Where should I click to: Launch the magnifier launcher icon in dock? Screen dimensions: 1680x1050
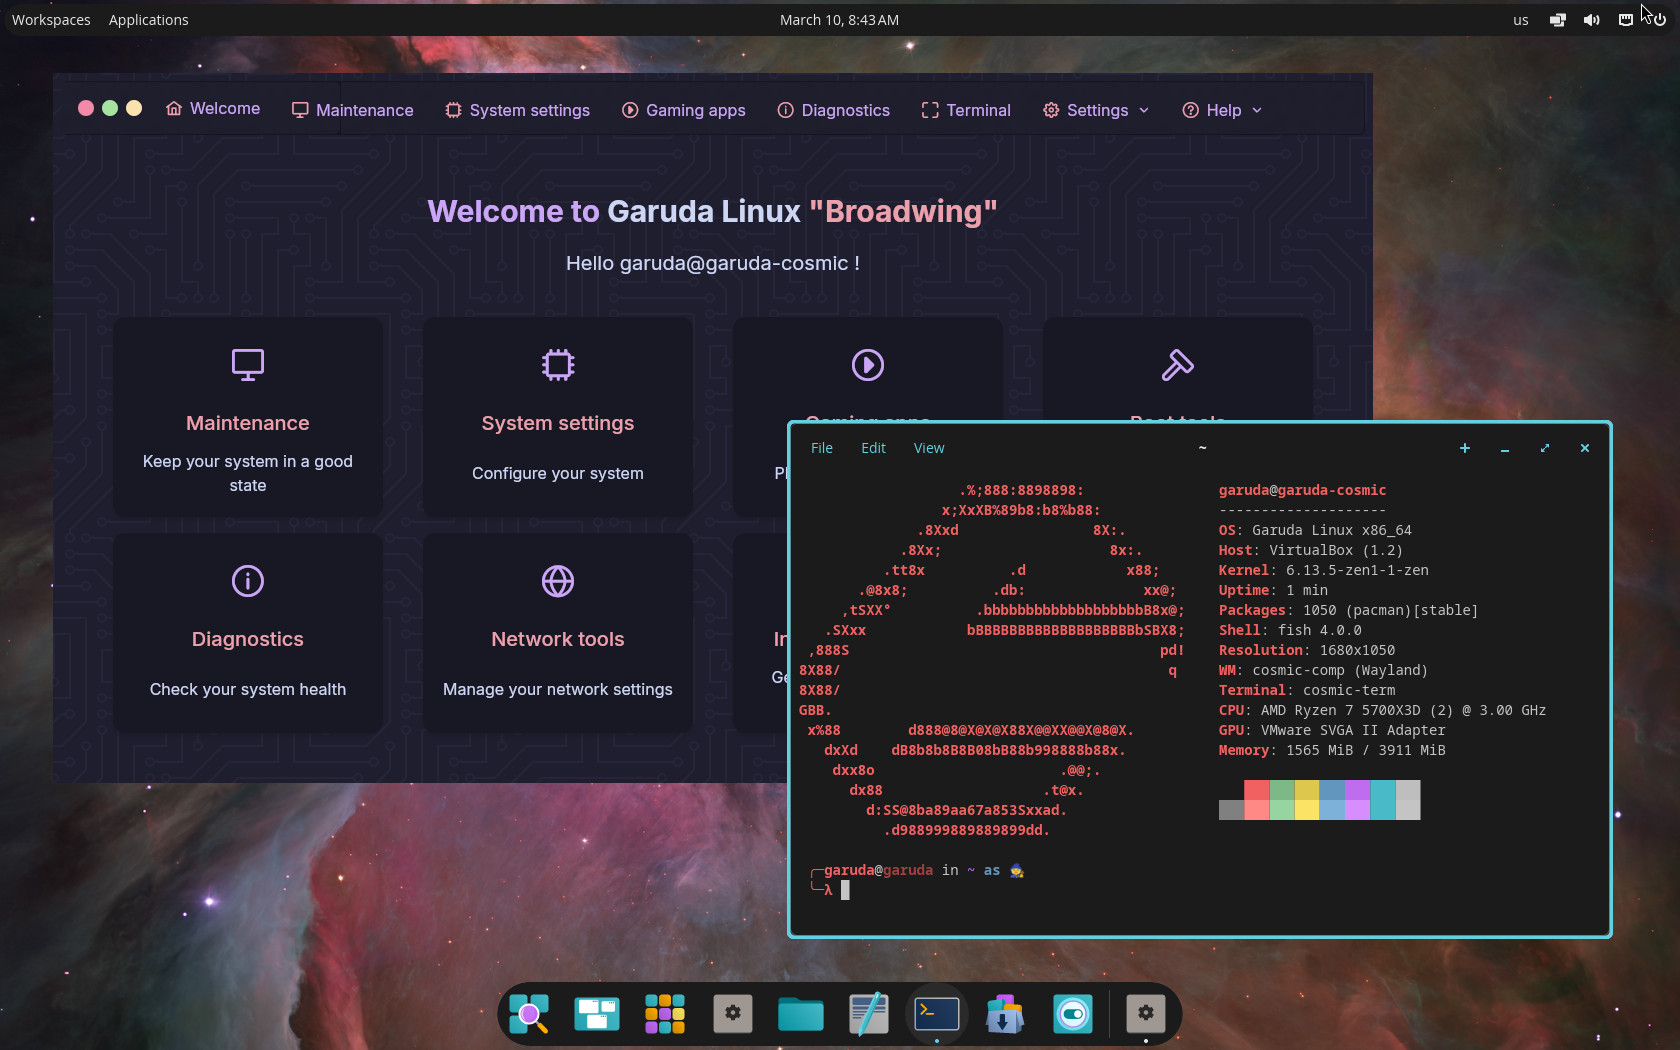point(529,1014)
